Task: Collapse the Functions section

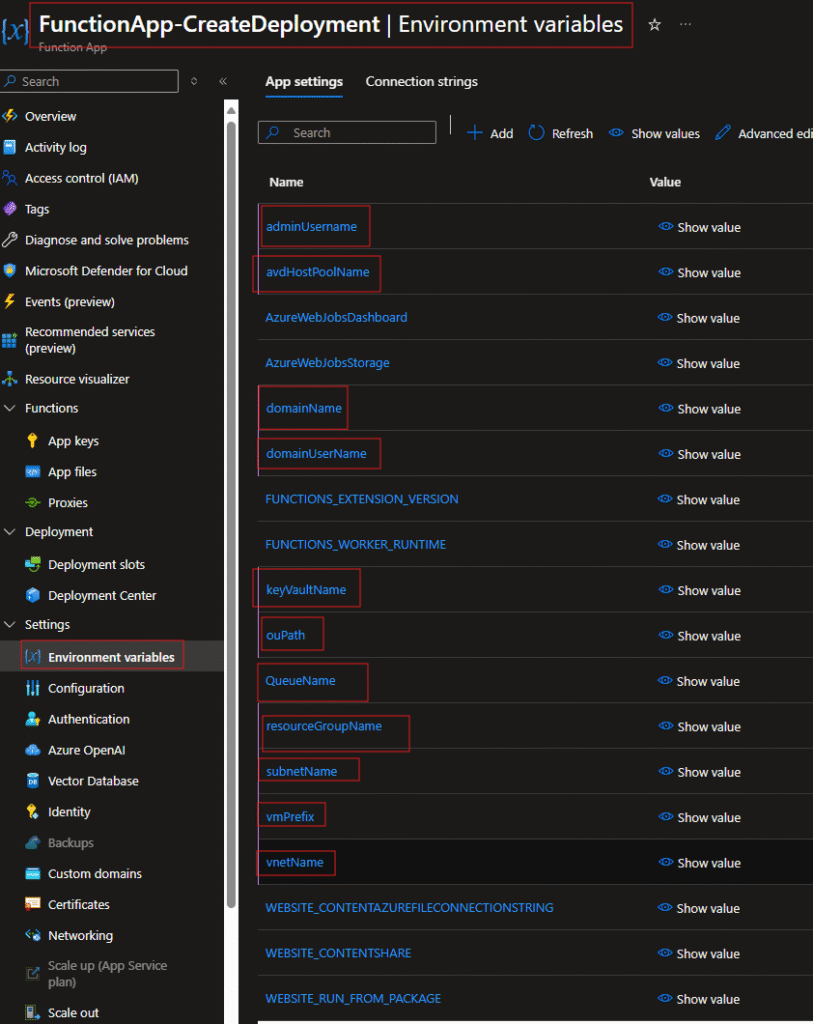Action: [10, 408]
